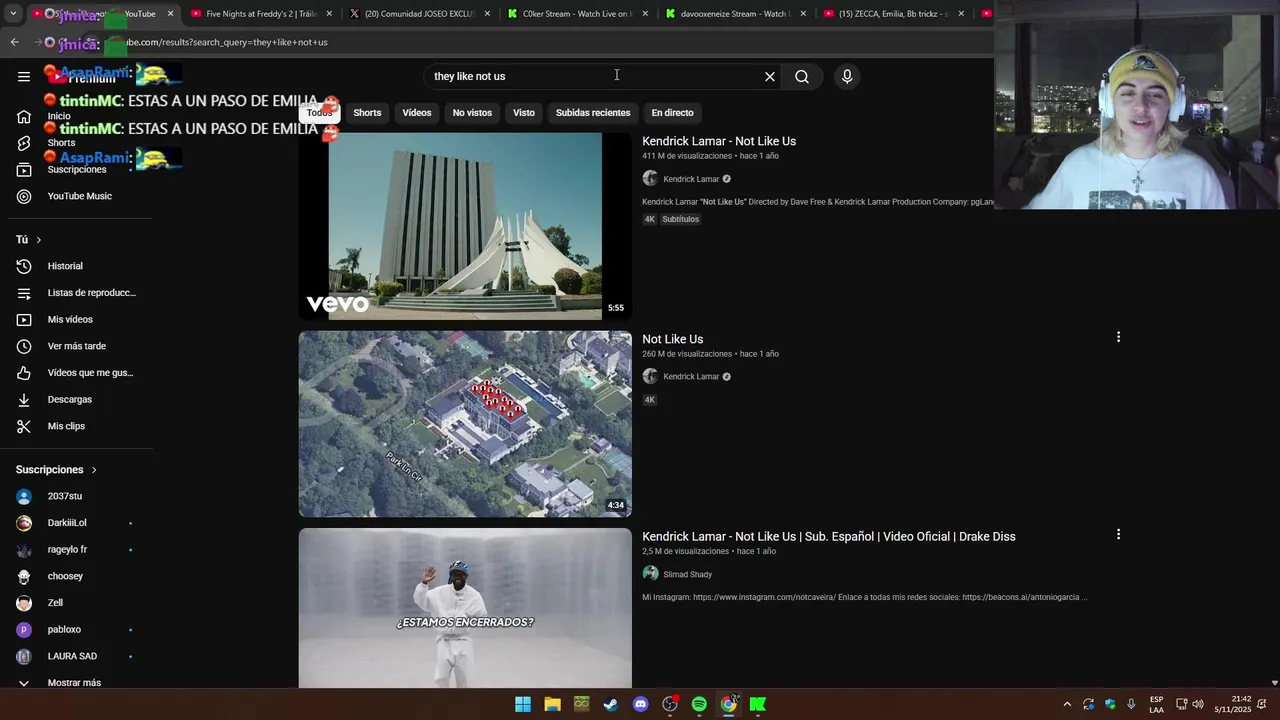Click the magnifying glass search button
This screenshot has height=720, width=1280.
[802, 76]
